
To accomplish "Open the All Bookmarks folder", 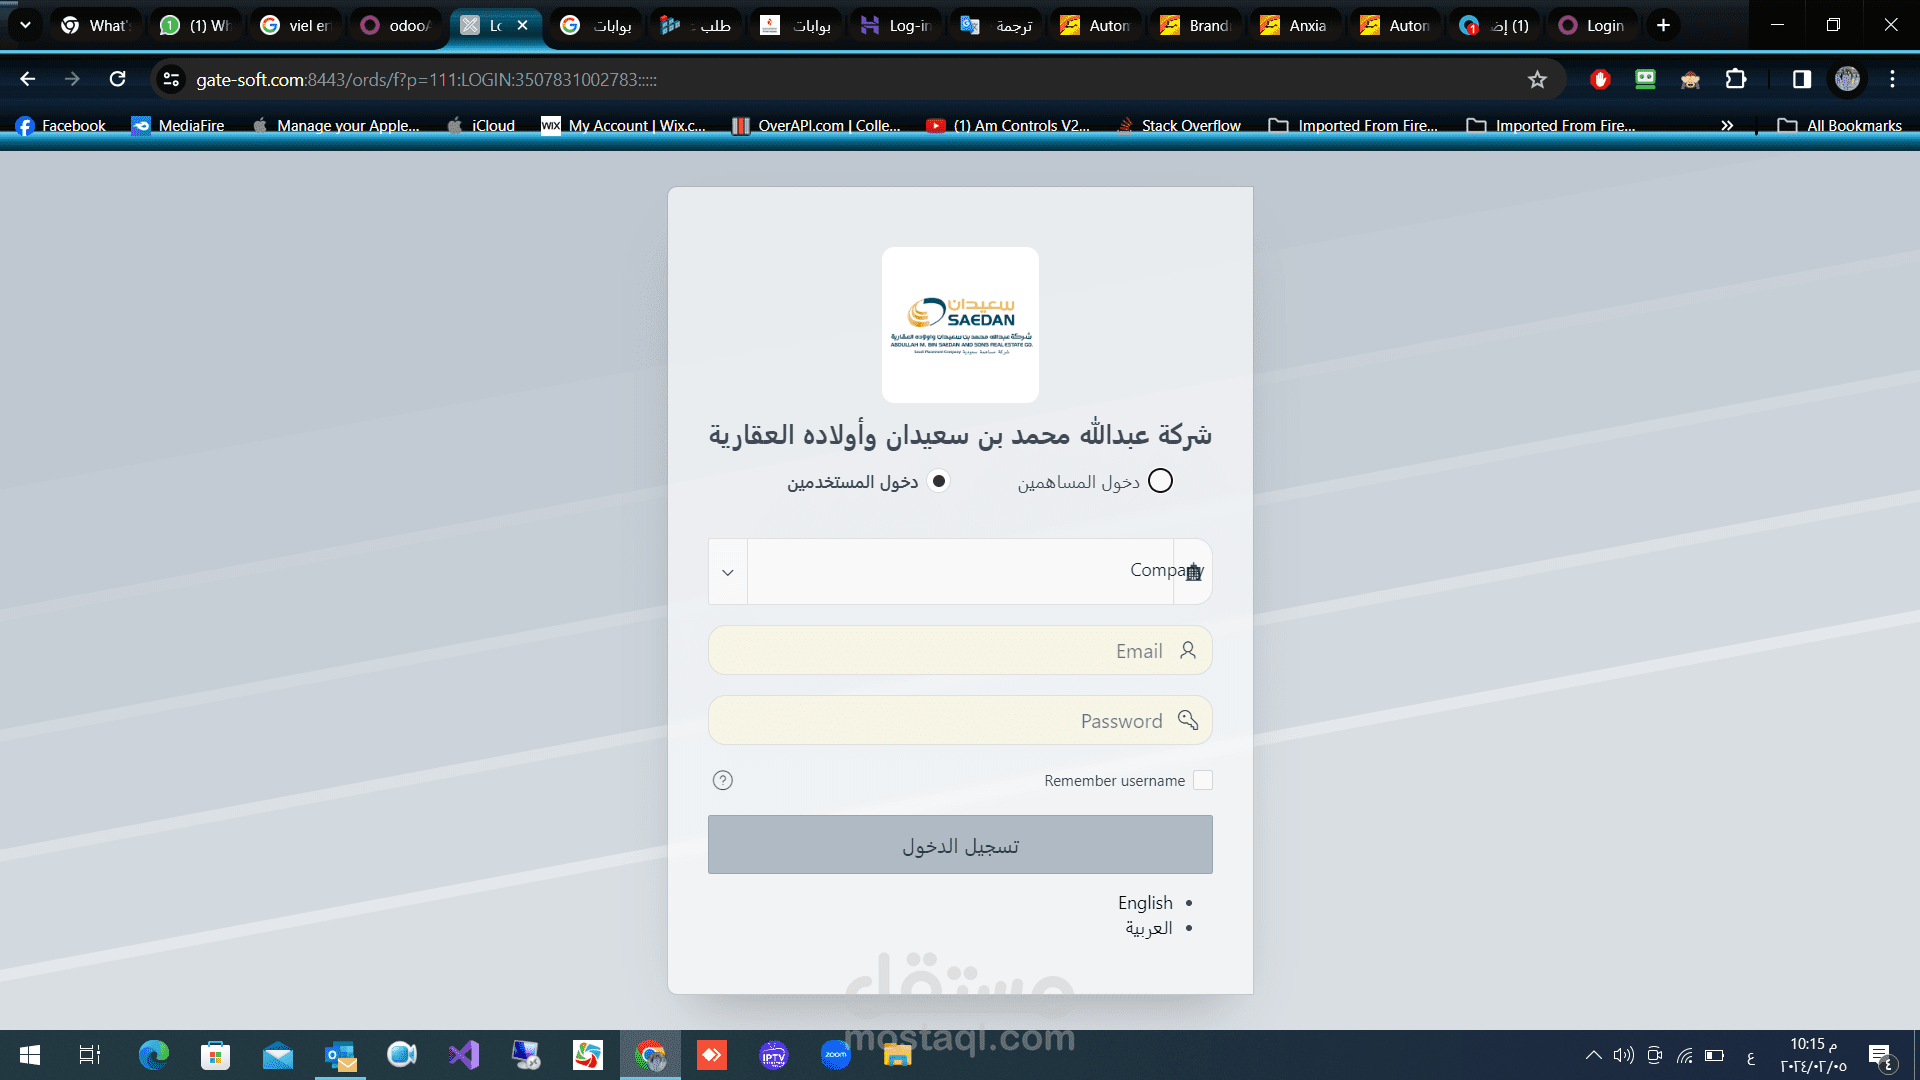I will click(x=1840, y=125).
